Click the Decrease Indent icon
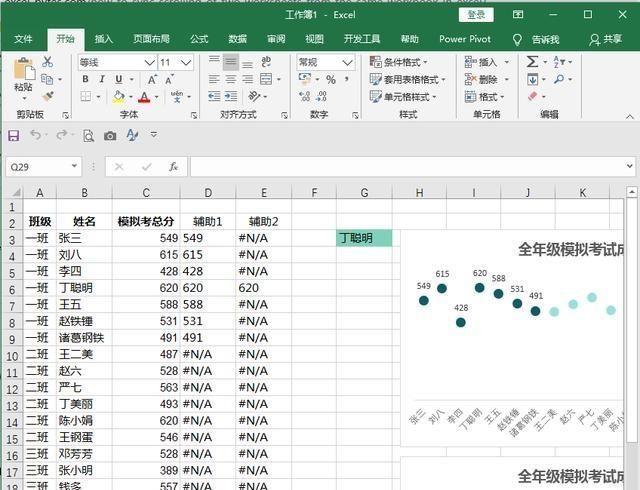This screenshot has width=640, height=490. [214, 96]
